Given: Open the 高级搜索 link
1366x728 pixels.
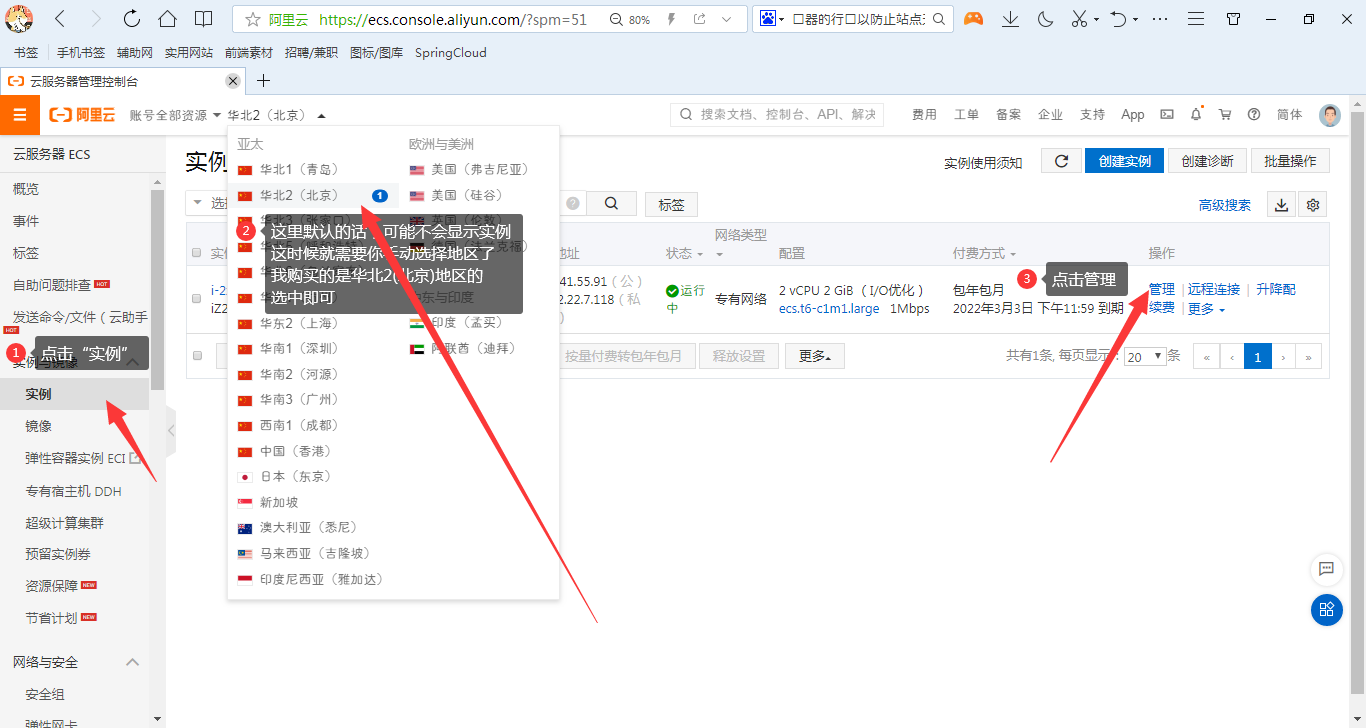Looking at the screenshot, I should pos(1225,205).
